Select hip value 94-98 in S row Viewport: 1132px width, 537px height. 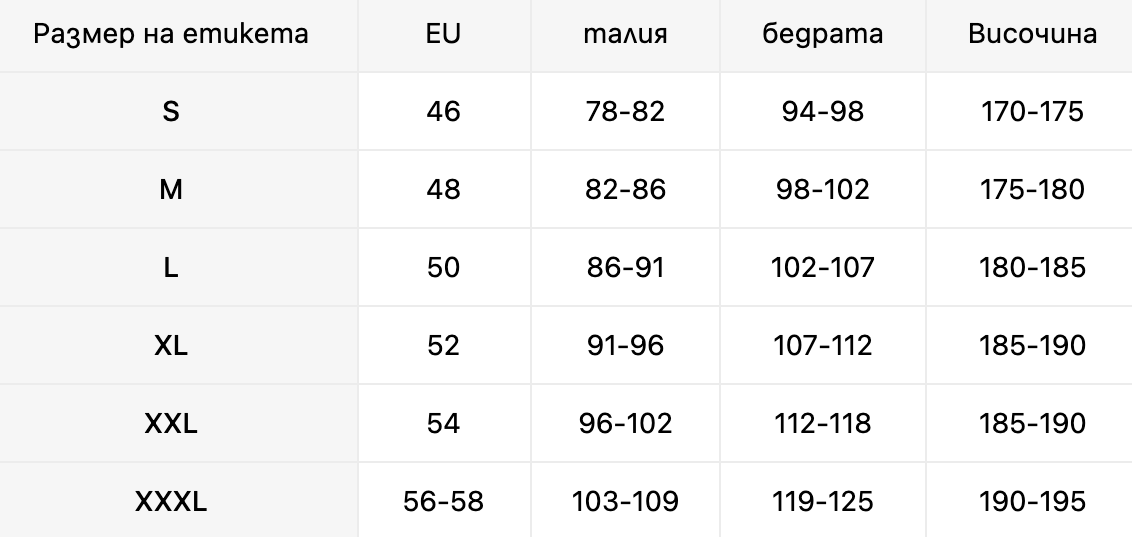[823, 111]
